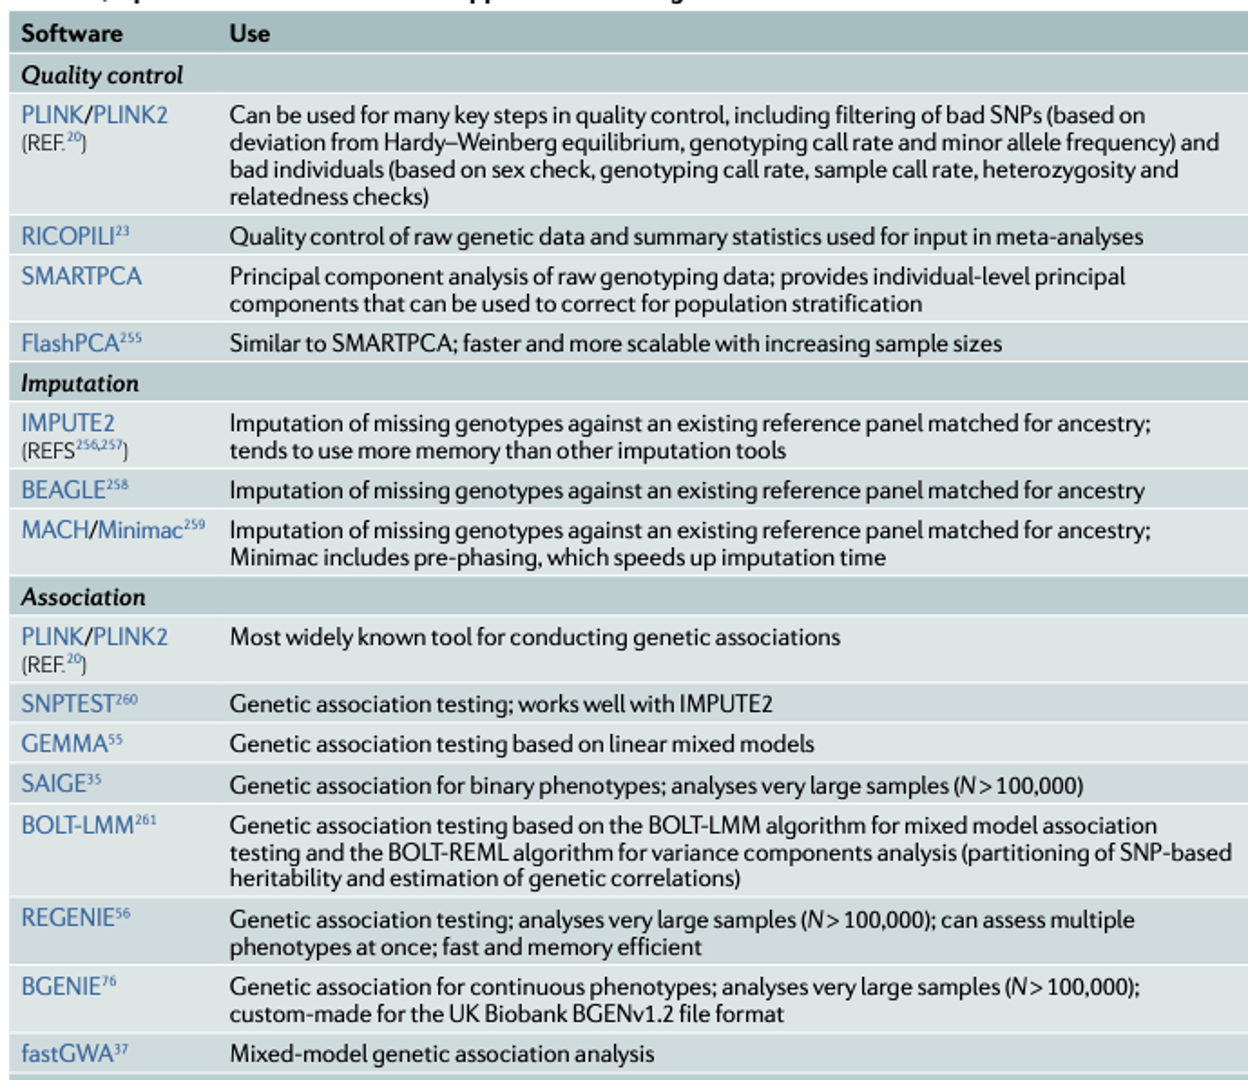This screenshot has height=1080, width=1248.
Task: Click the Software column header
Action: click(x=71, y=33)
